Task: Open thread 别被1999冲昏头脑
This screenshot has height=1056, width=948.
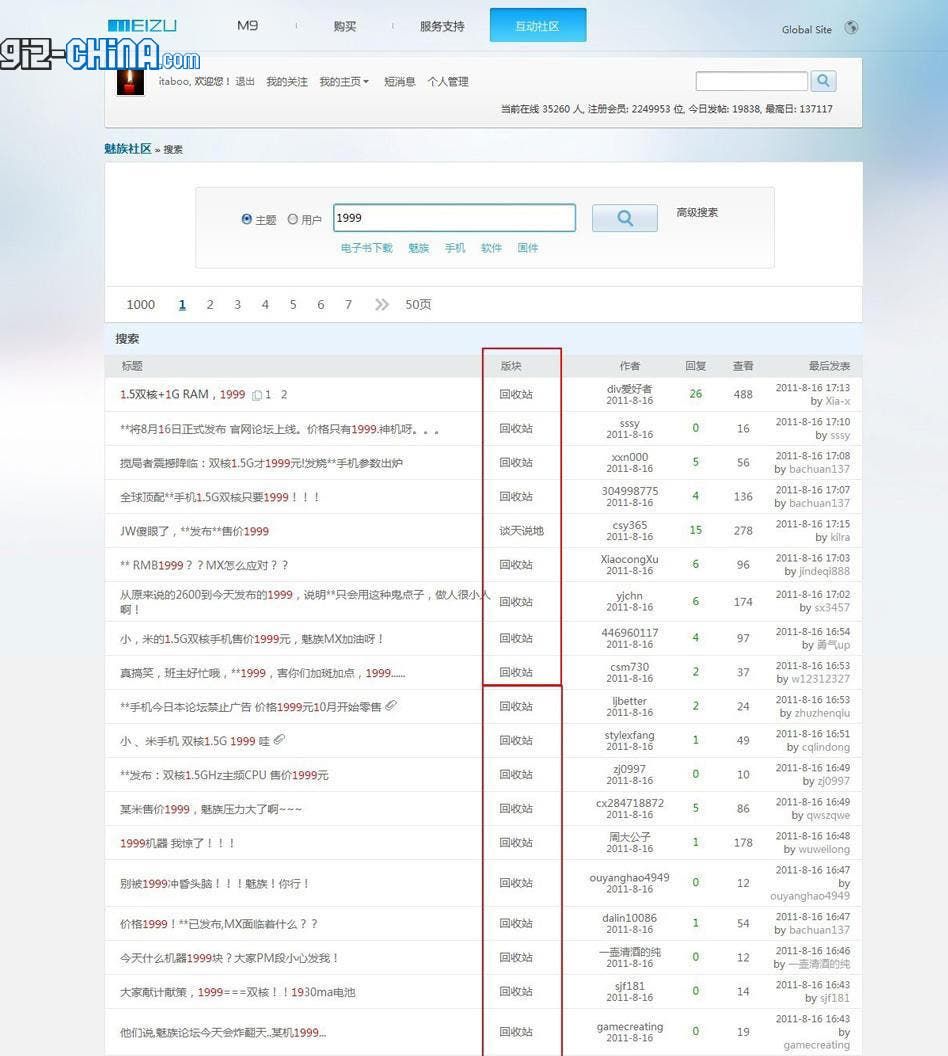Action: (214, 884)
